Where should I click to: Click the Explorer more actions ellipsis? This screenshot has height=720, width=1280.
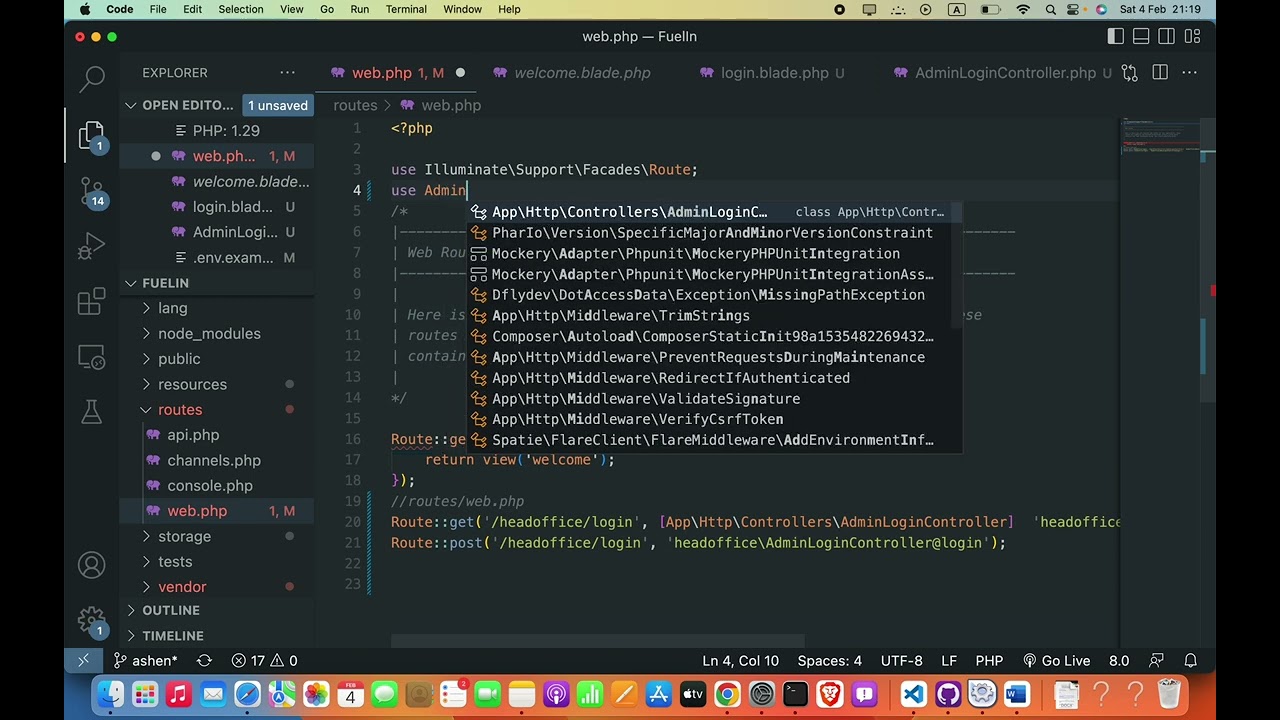tap(287, 73)
